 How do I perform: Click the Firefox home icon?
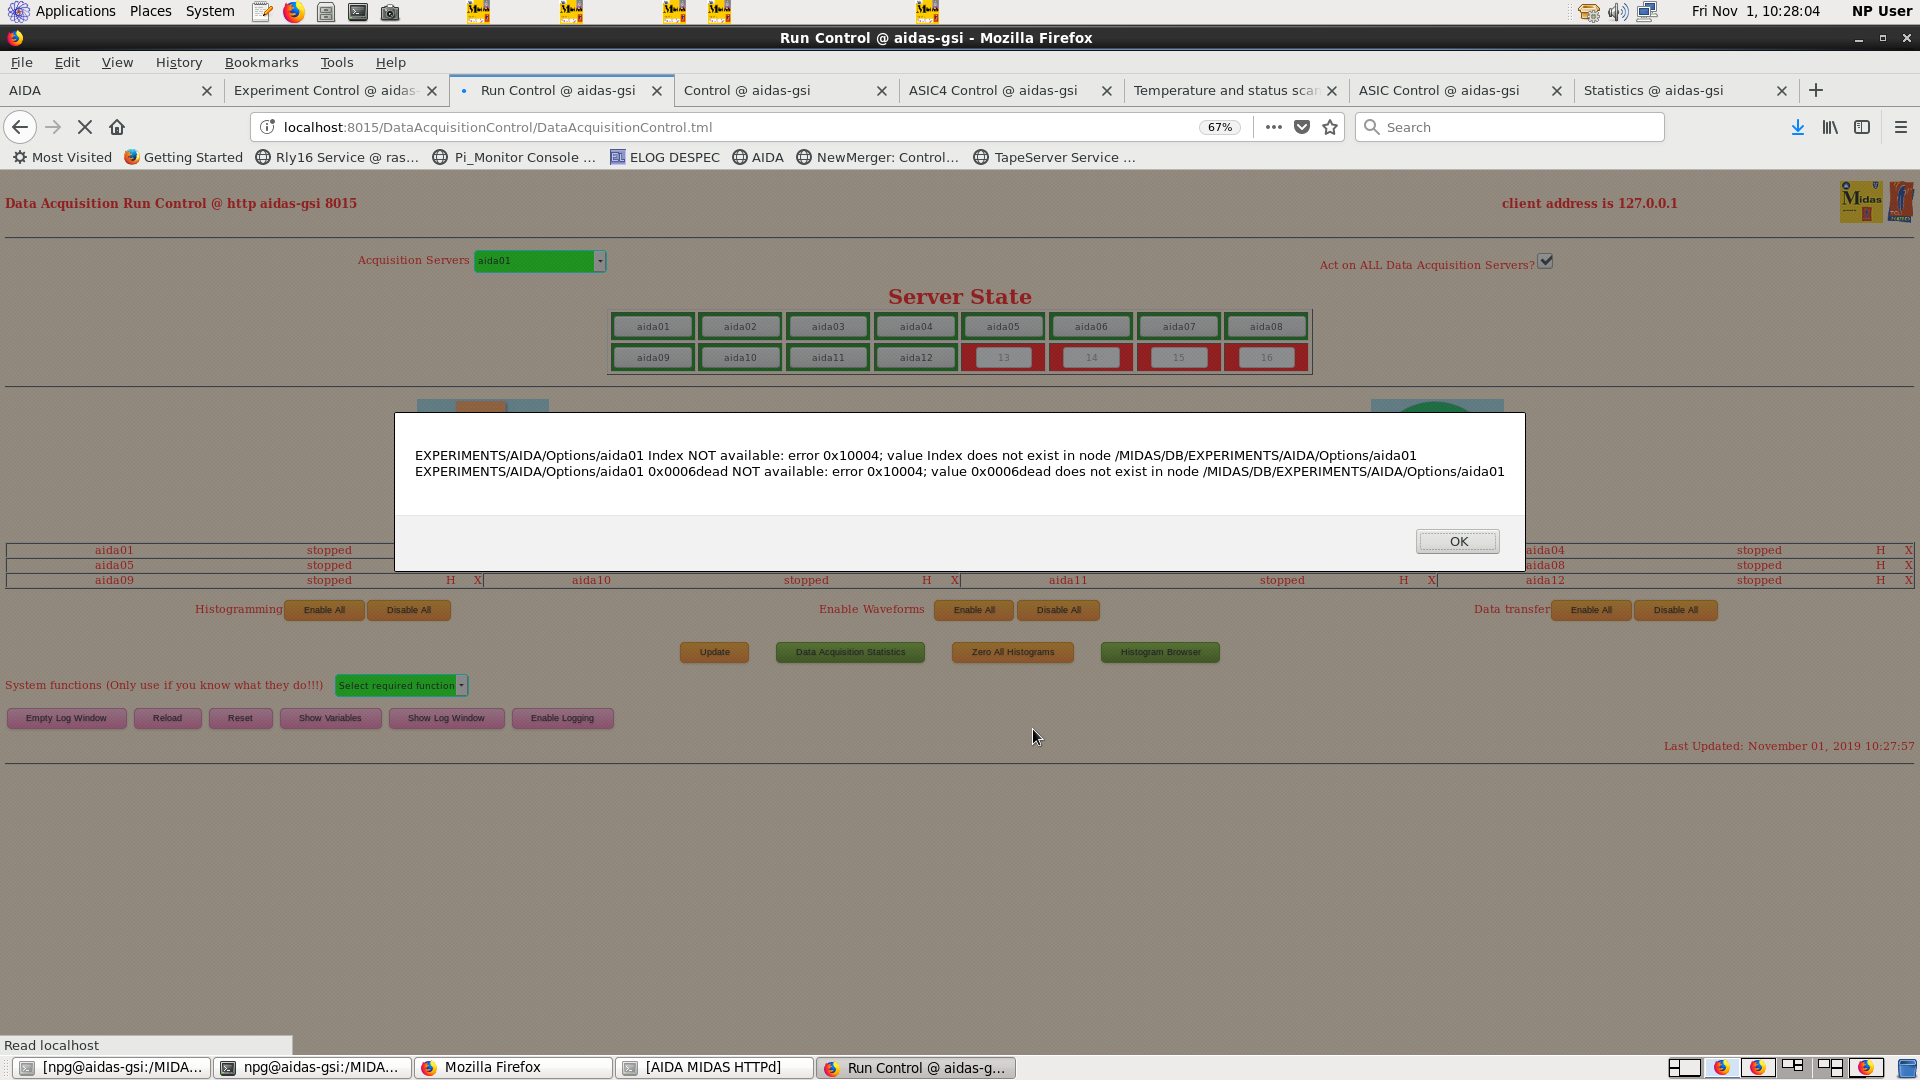click(x=117, y=127)
